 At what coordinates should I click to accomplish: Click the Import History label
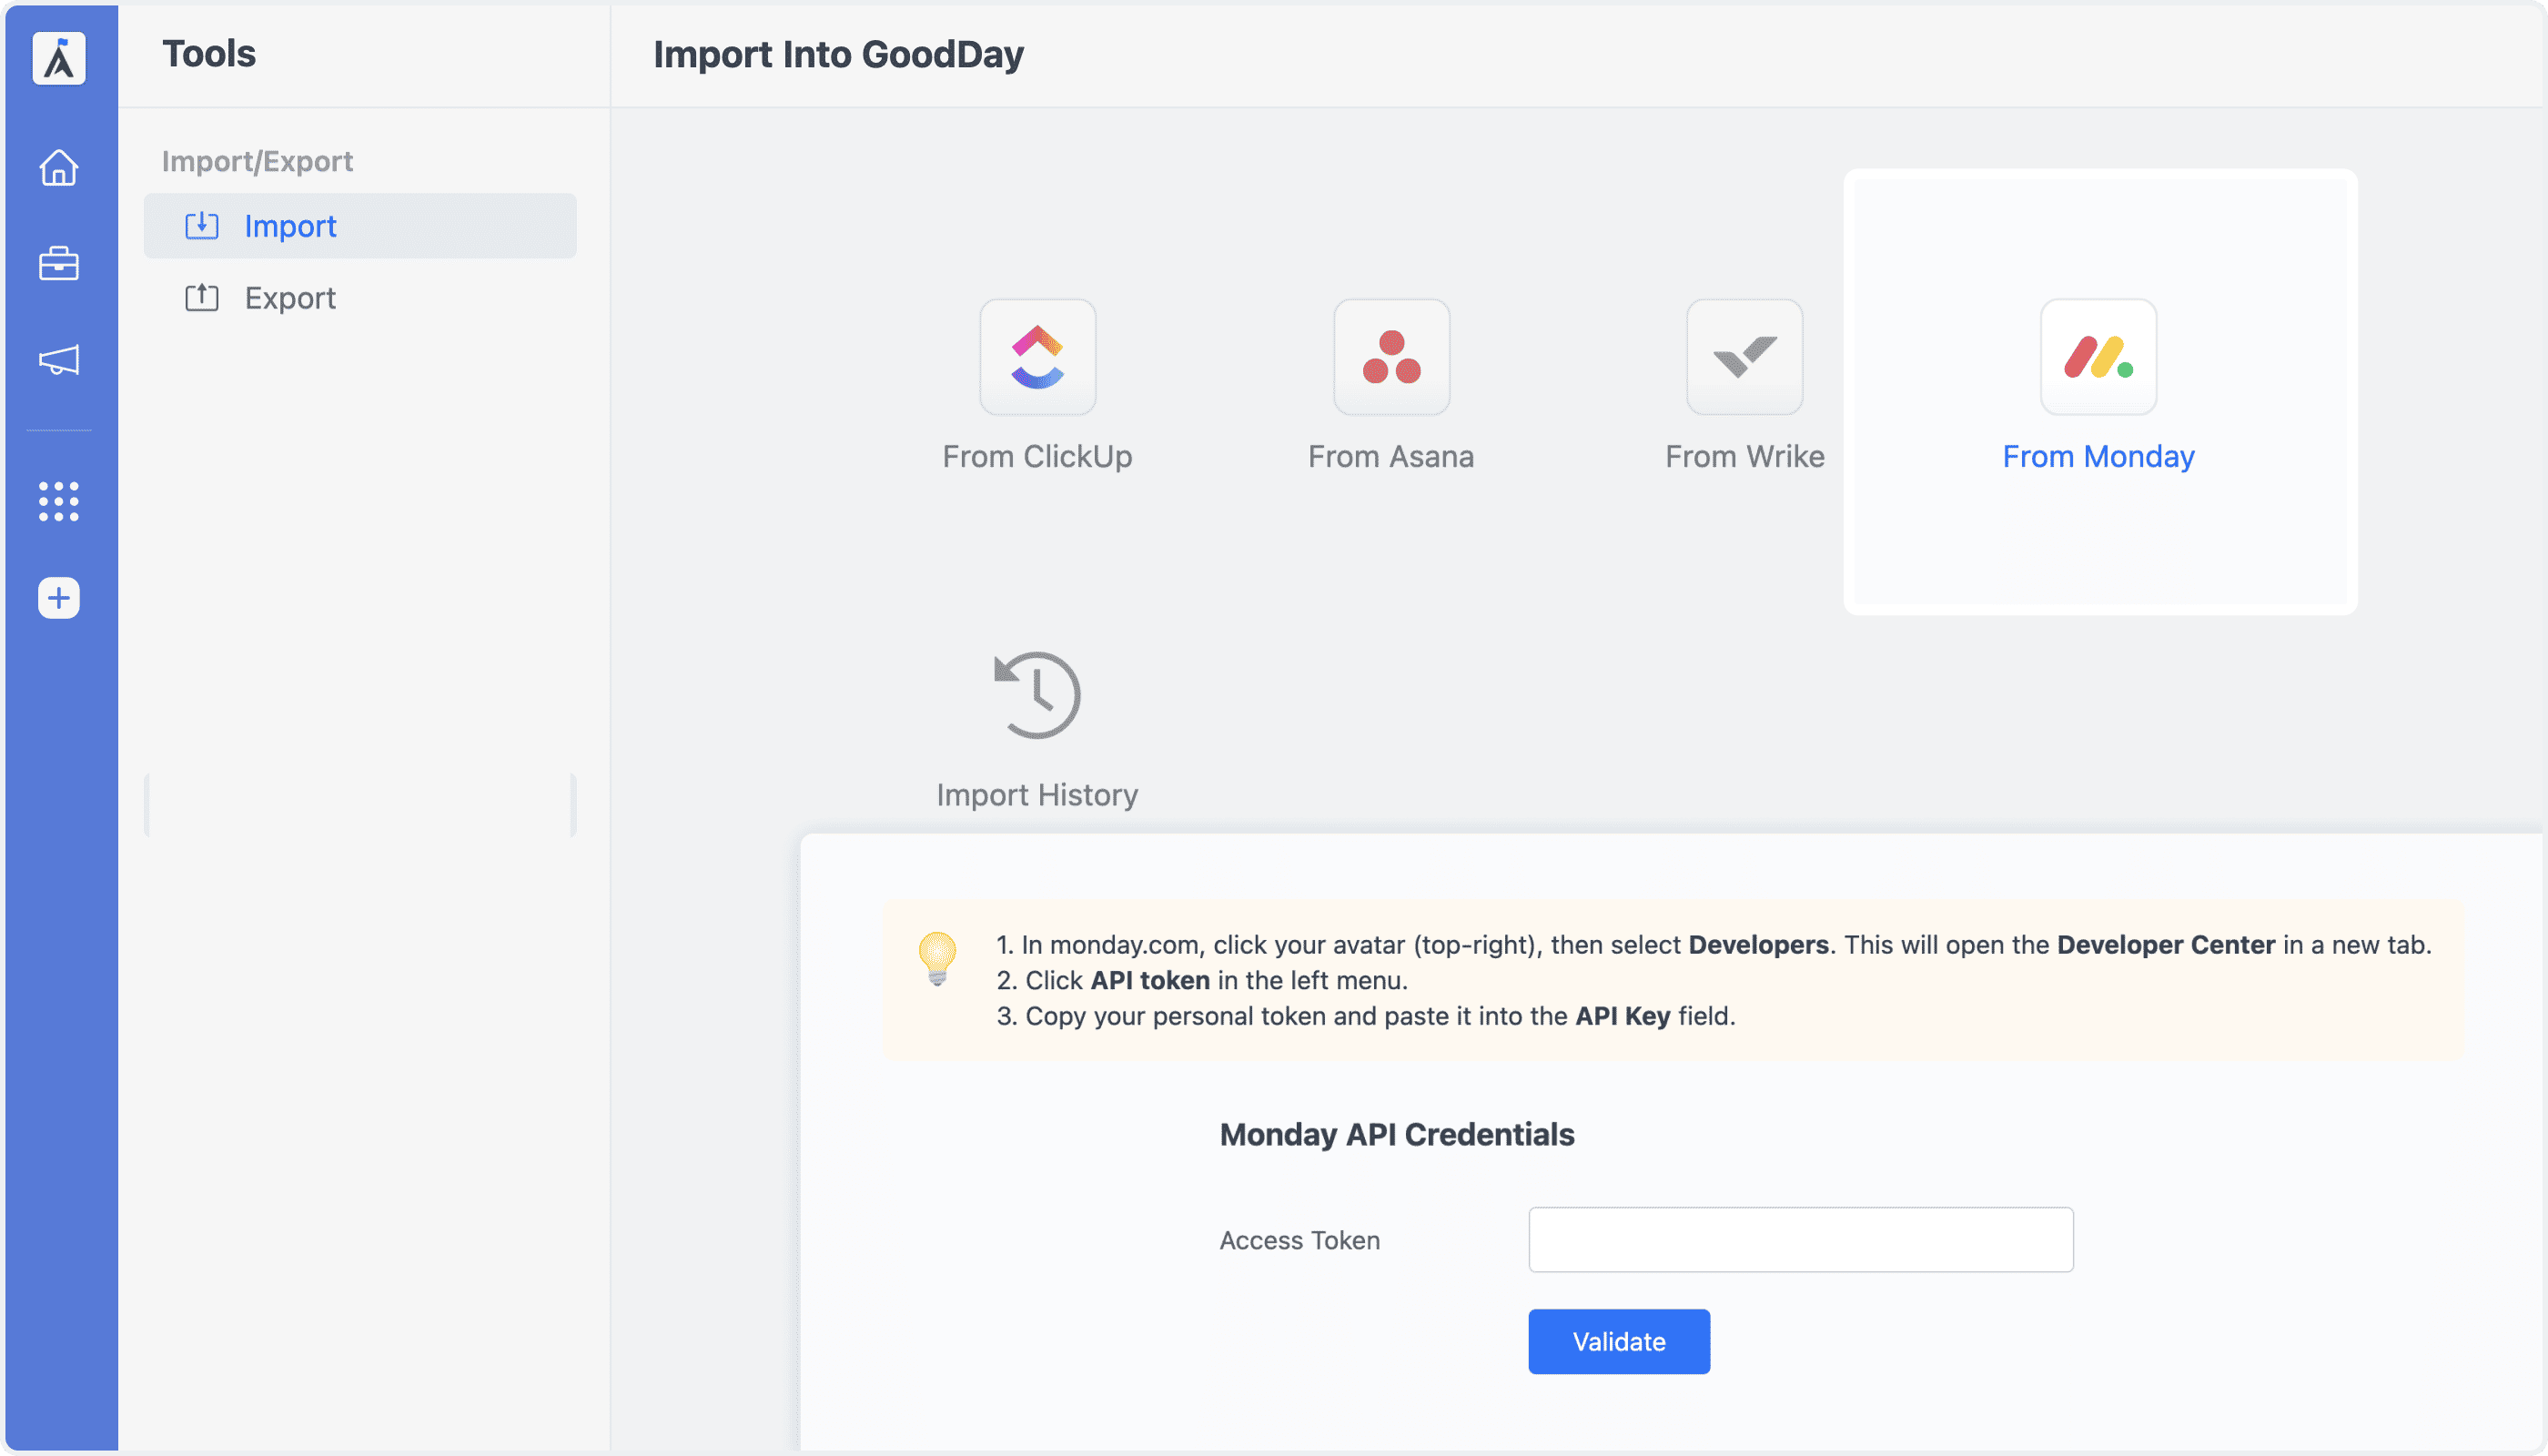point(1037,795)
